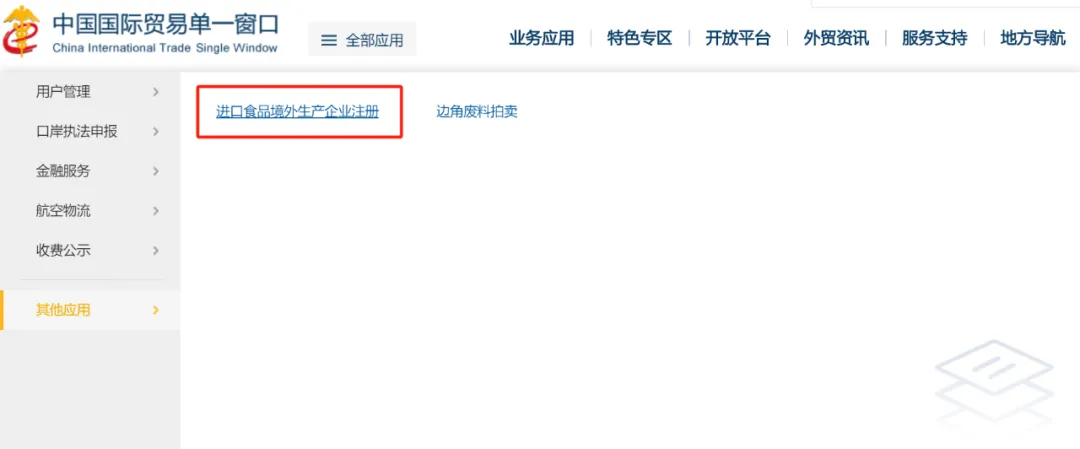Screen dimensions: 1080x449
Task: Expand the 航空物流 chevron arrow
Action: pos(156,211)
